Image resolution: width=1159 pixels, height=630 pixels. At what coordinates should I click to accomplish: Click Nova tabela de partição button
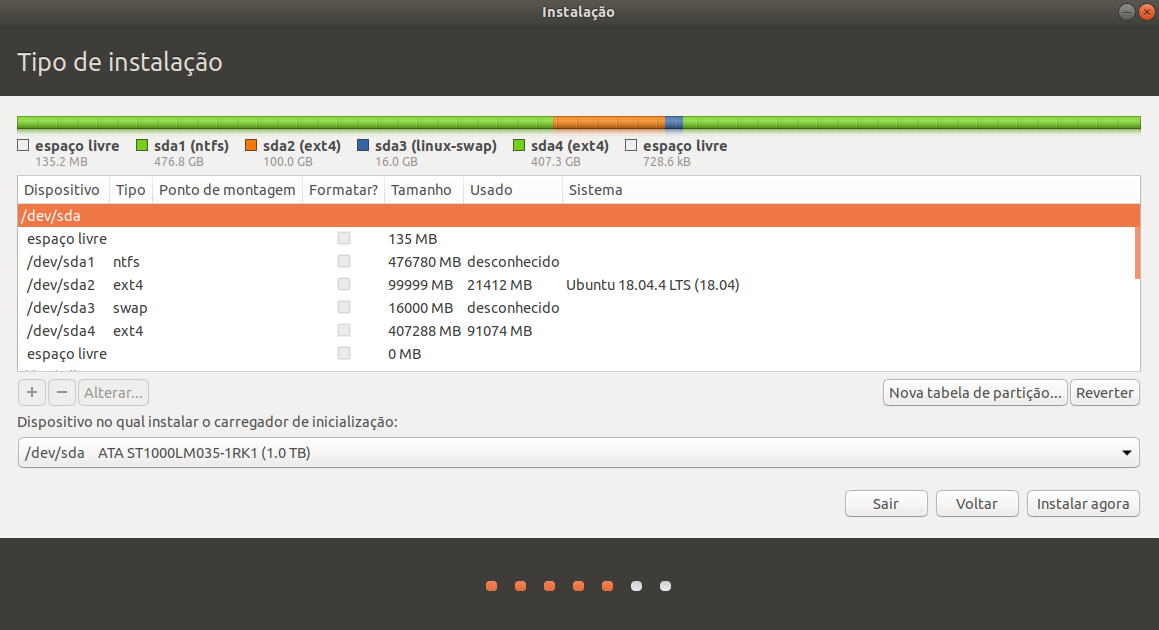click(975, 393)
